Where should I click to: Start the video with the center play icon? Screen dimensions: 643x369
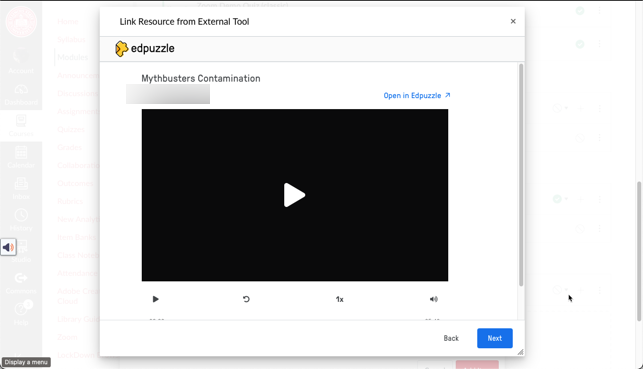coord(294,195)
